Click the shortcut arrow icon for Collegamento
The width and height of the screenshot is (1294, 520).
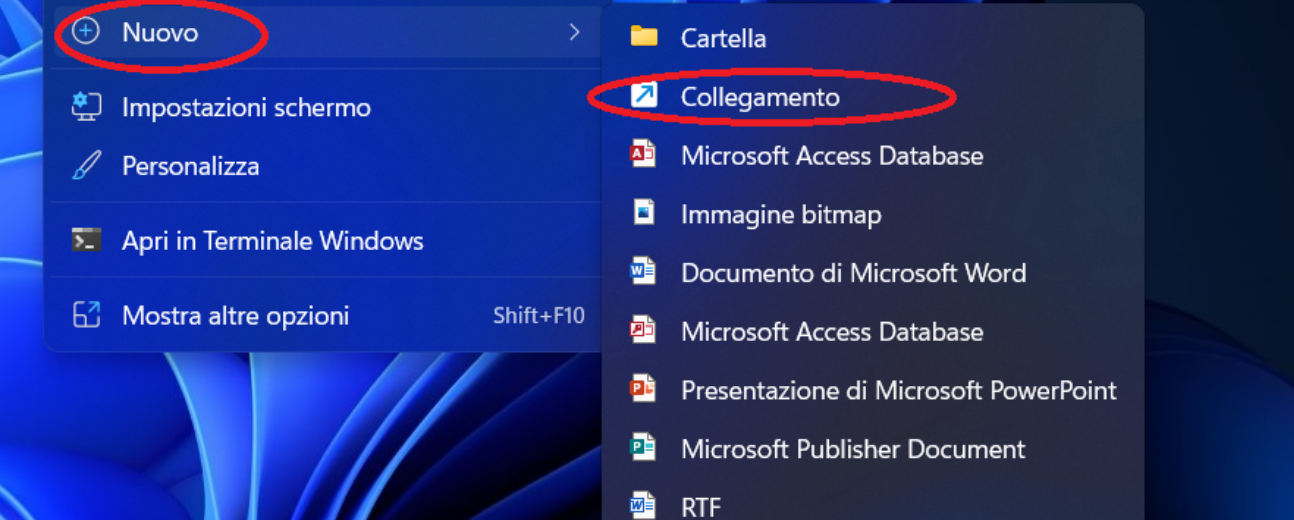(644, 96)
